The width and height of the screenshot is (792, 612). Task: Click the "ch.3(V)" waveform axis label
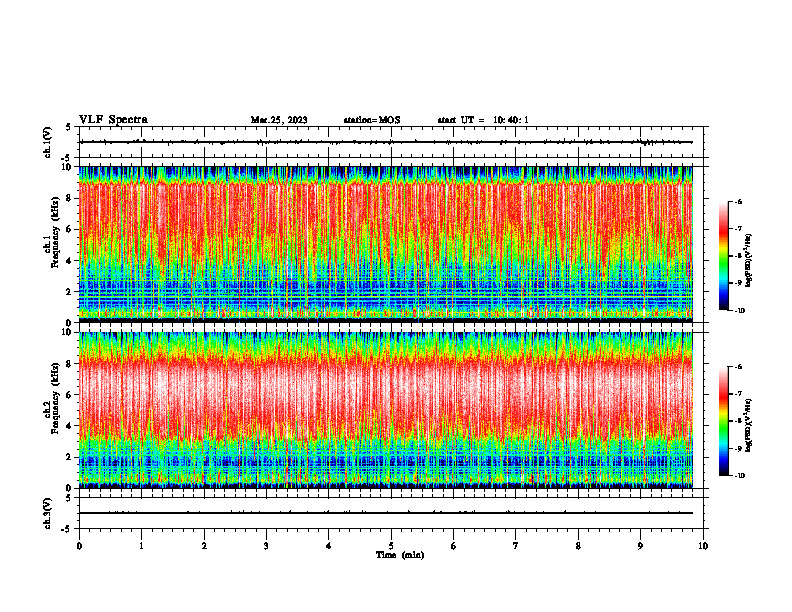pos(48,513)
